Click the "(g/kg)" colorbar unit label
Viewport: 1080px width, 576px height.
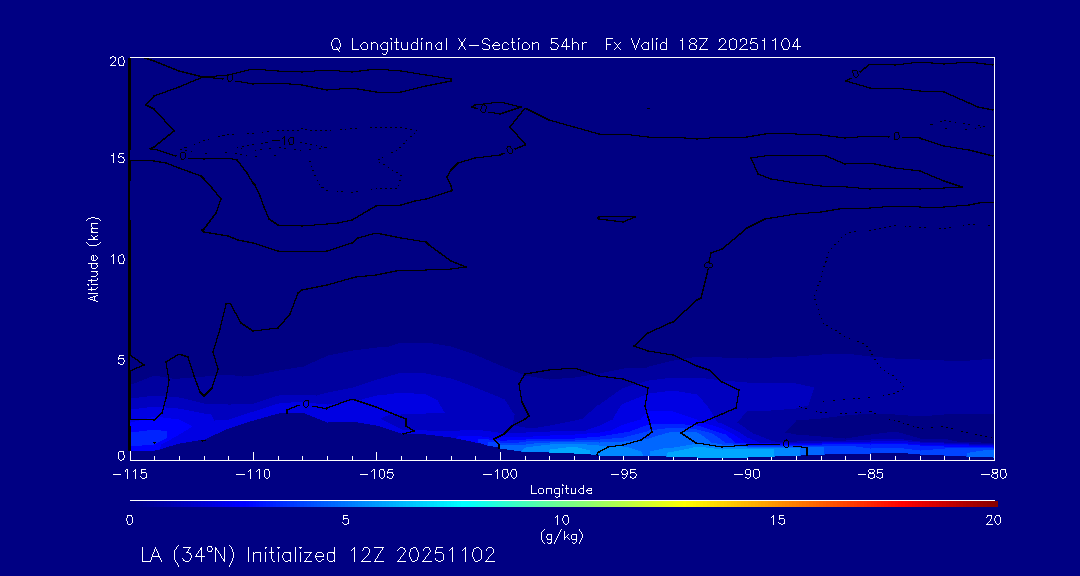[x=561, y=535]
